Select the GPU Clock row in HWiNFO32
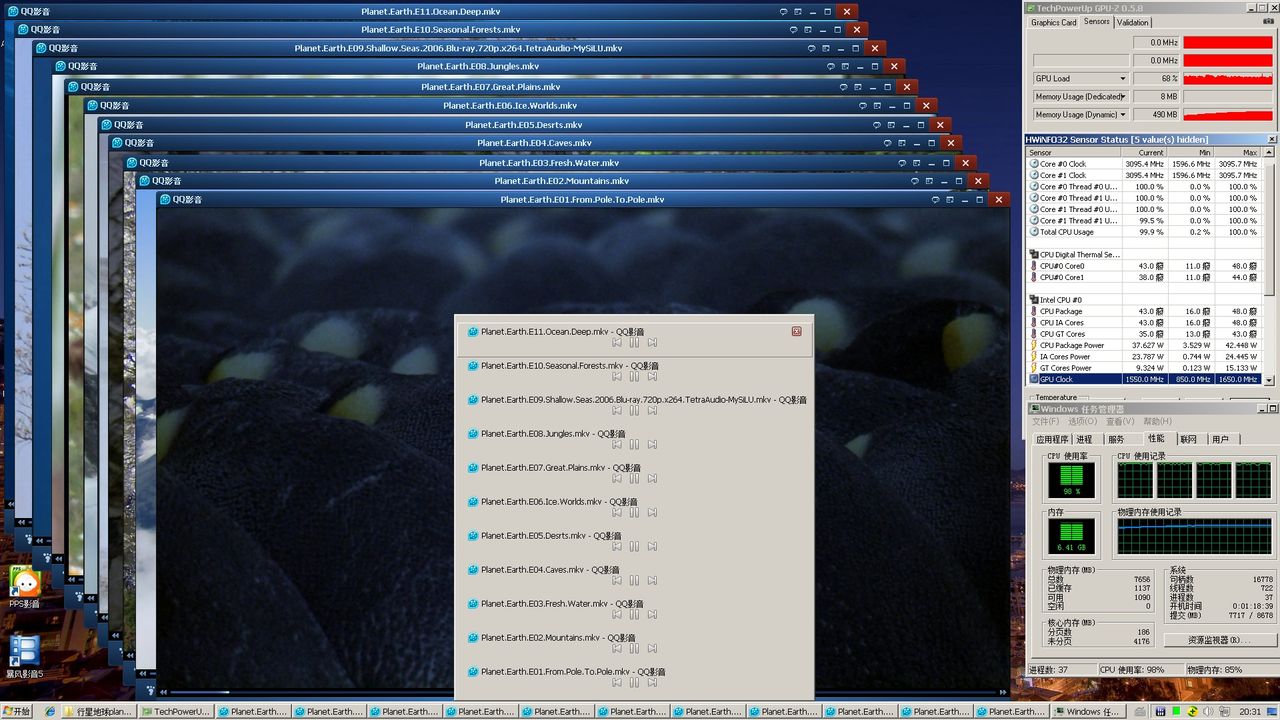1280x720 pixels. (1146, 380)
